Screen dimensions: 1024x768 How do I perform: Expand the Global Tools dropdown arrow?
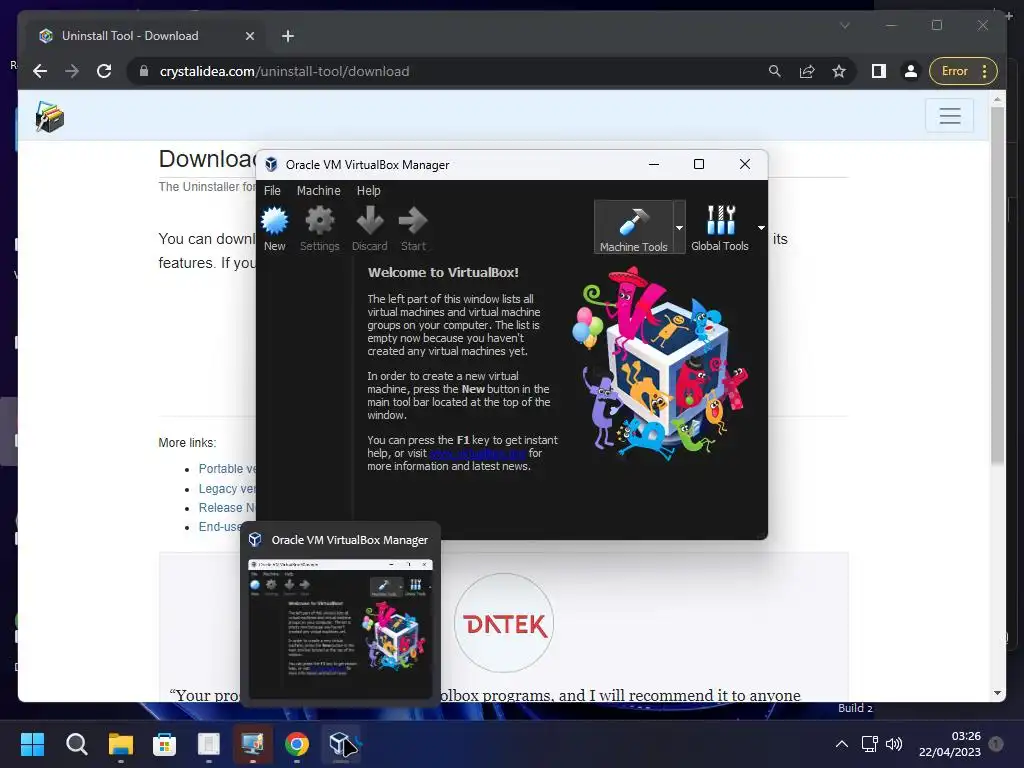pos(761,227)
